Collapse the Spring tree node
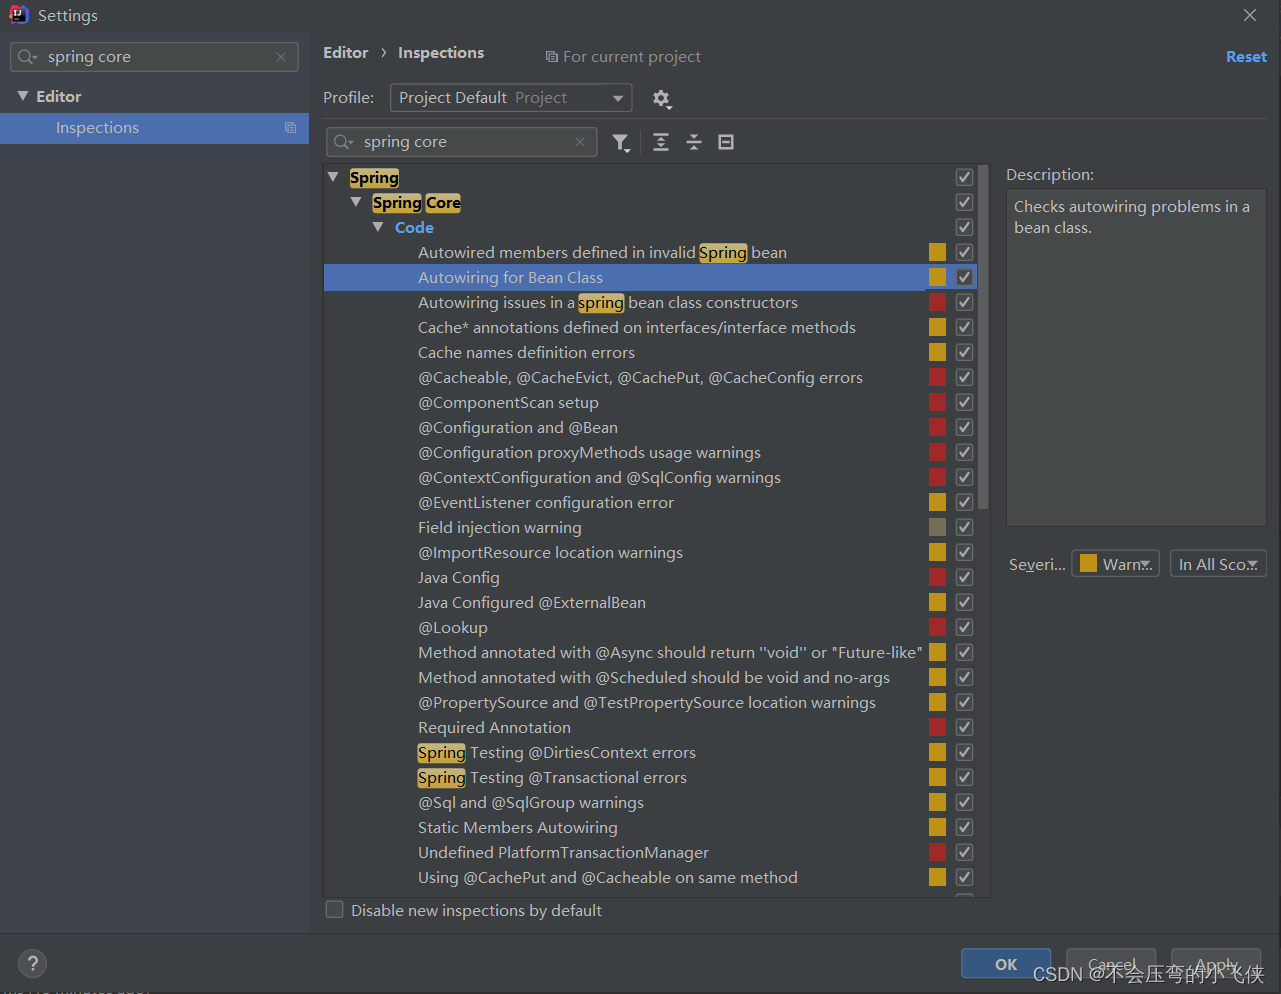Image resolution: width=1281 pixels, height=994 pixels. (333, 177)
